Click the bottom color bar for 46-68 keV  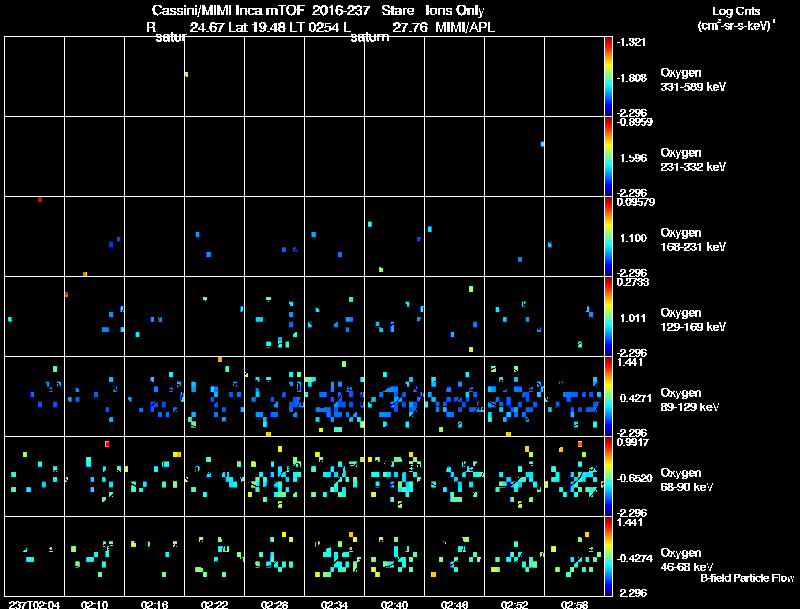pos(608,556)
